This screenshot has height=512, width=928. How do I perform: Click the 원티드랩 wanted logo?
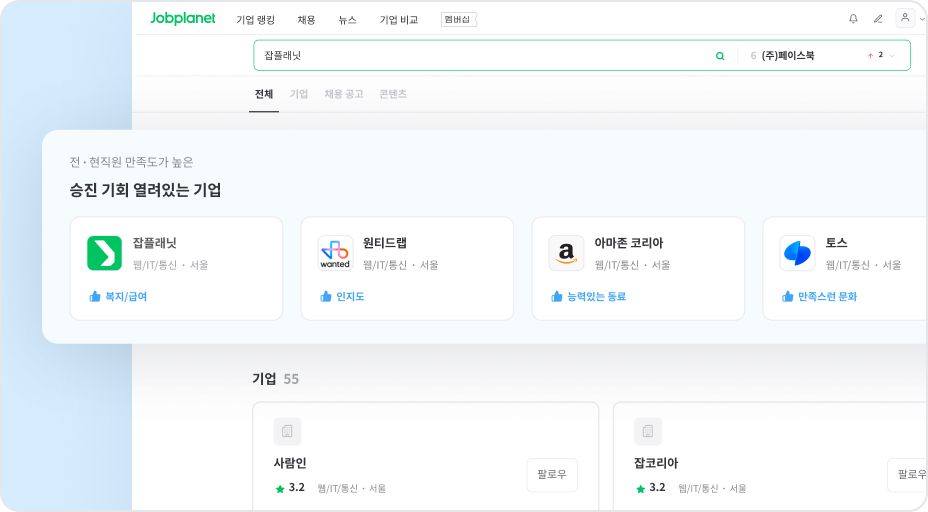(x=335, y=253)
